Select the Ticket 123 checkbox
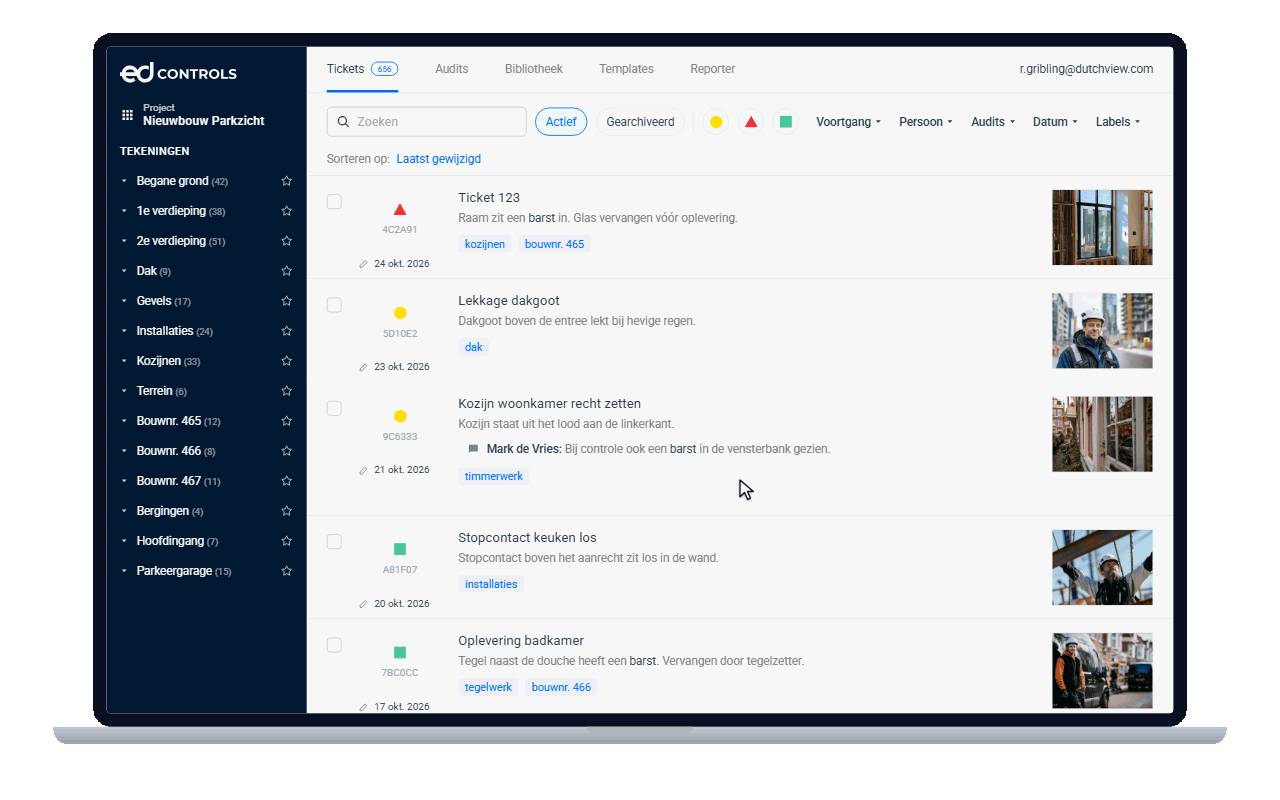Screen dimensions: 1280x800 click(x=334, y=202)
